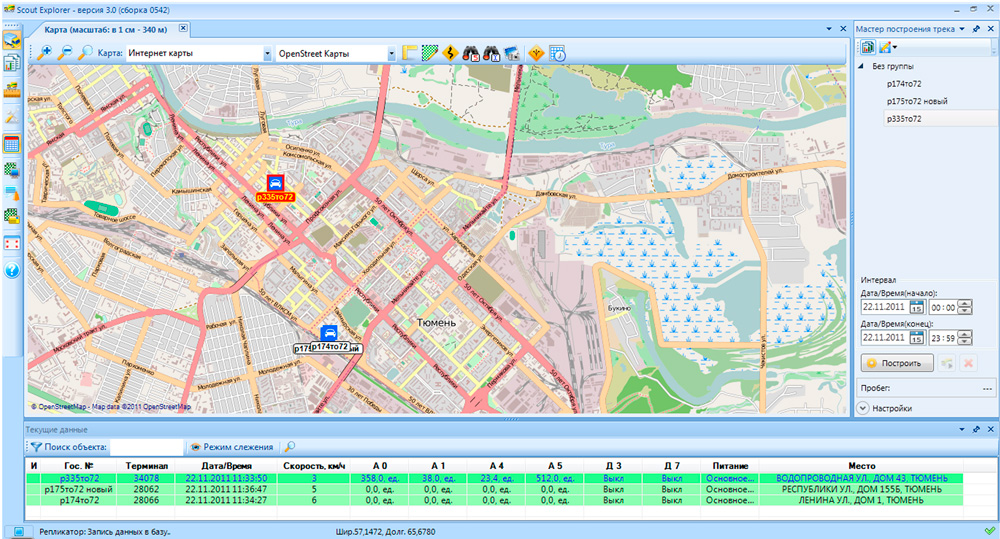Click the checkered map with monitor sidebar icon
1000x539 pixels.
(11, 170)
